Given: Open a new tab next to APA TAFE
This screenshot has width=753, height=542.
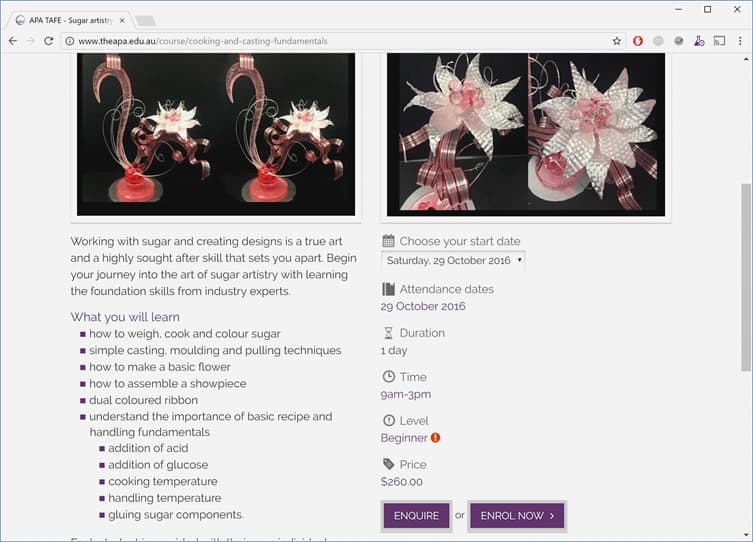Looking at the screenshot, I should pos(145,20).
